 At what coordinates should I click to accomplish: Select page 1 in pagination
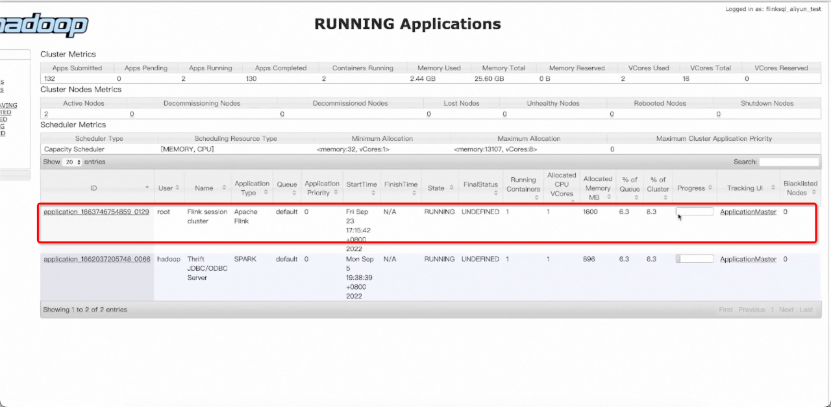(772, 309)
